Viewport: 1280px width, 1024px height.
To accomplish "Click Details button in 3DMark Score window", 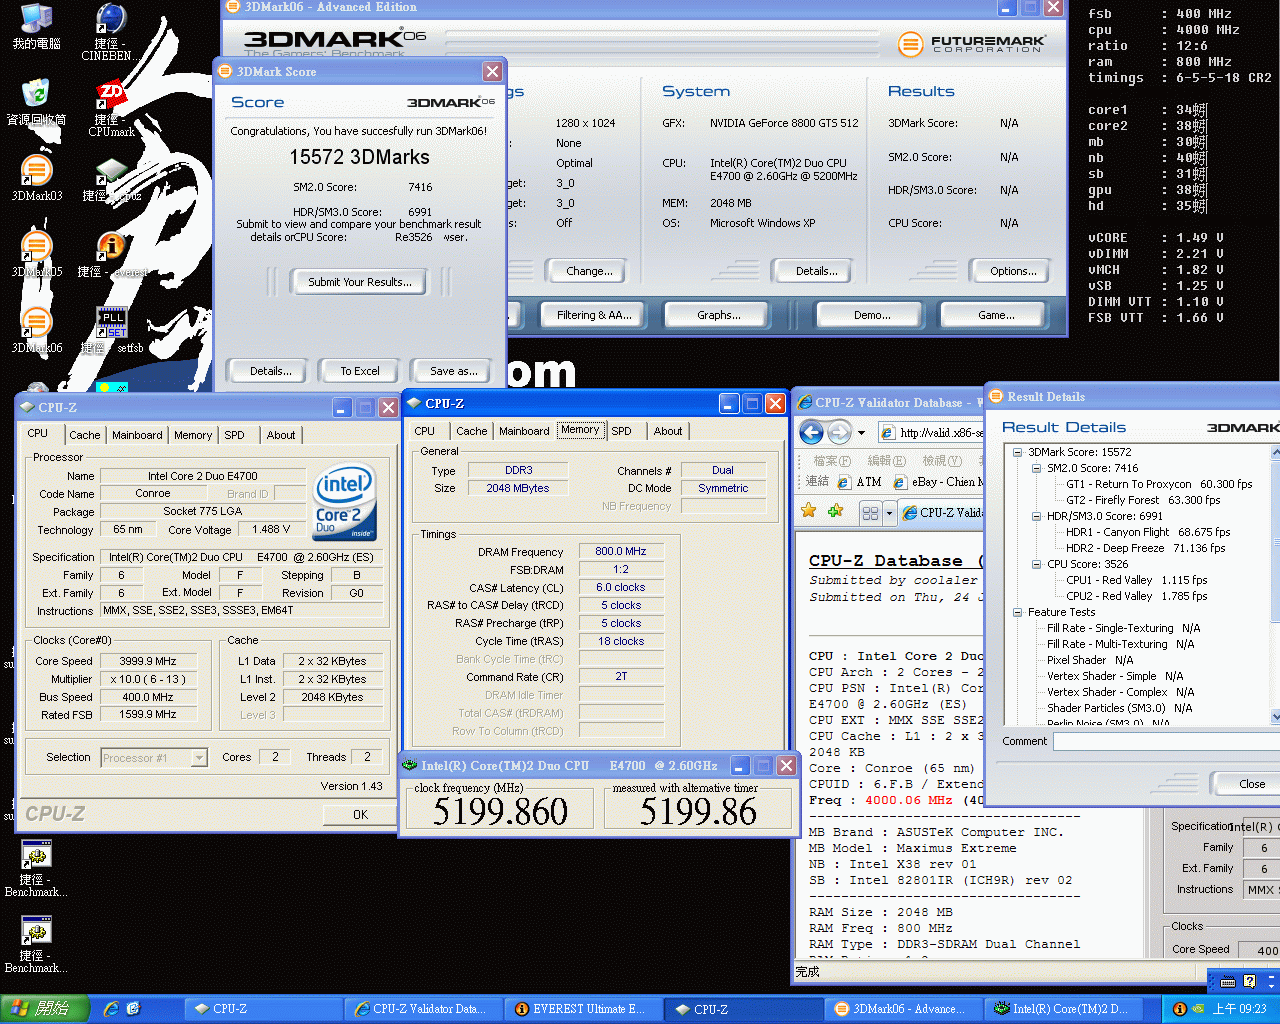I will pos(270,371).
